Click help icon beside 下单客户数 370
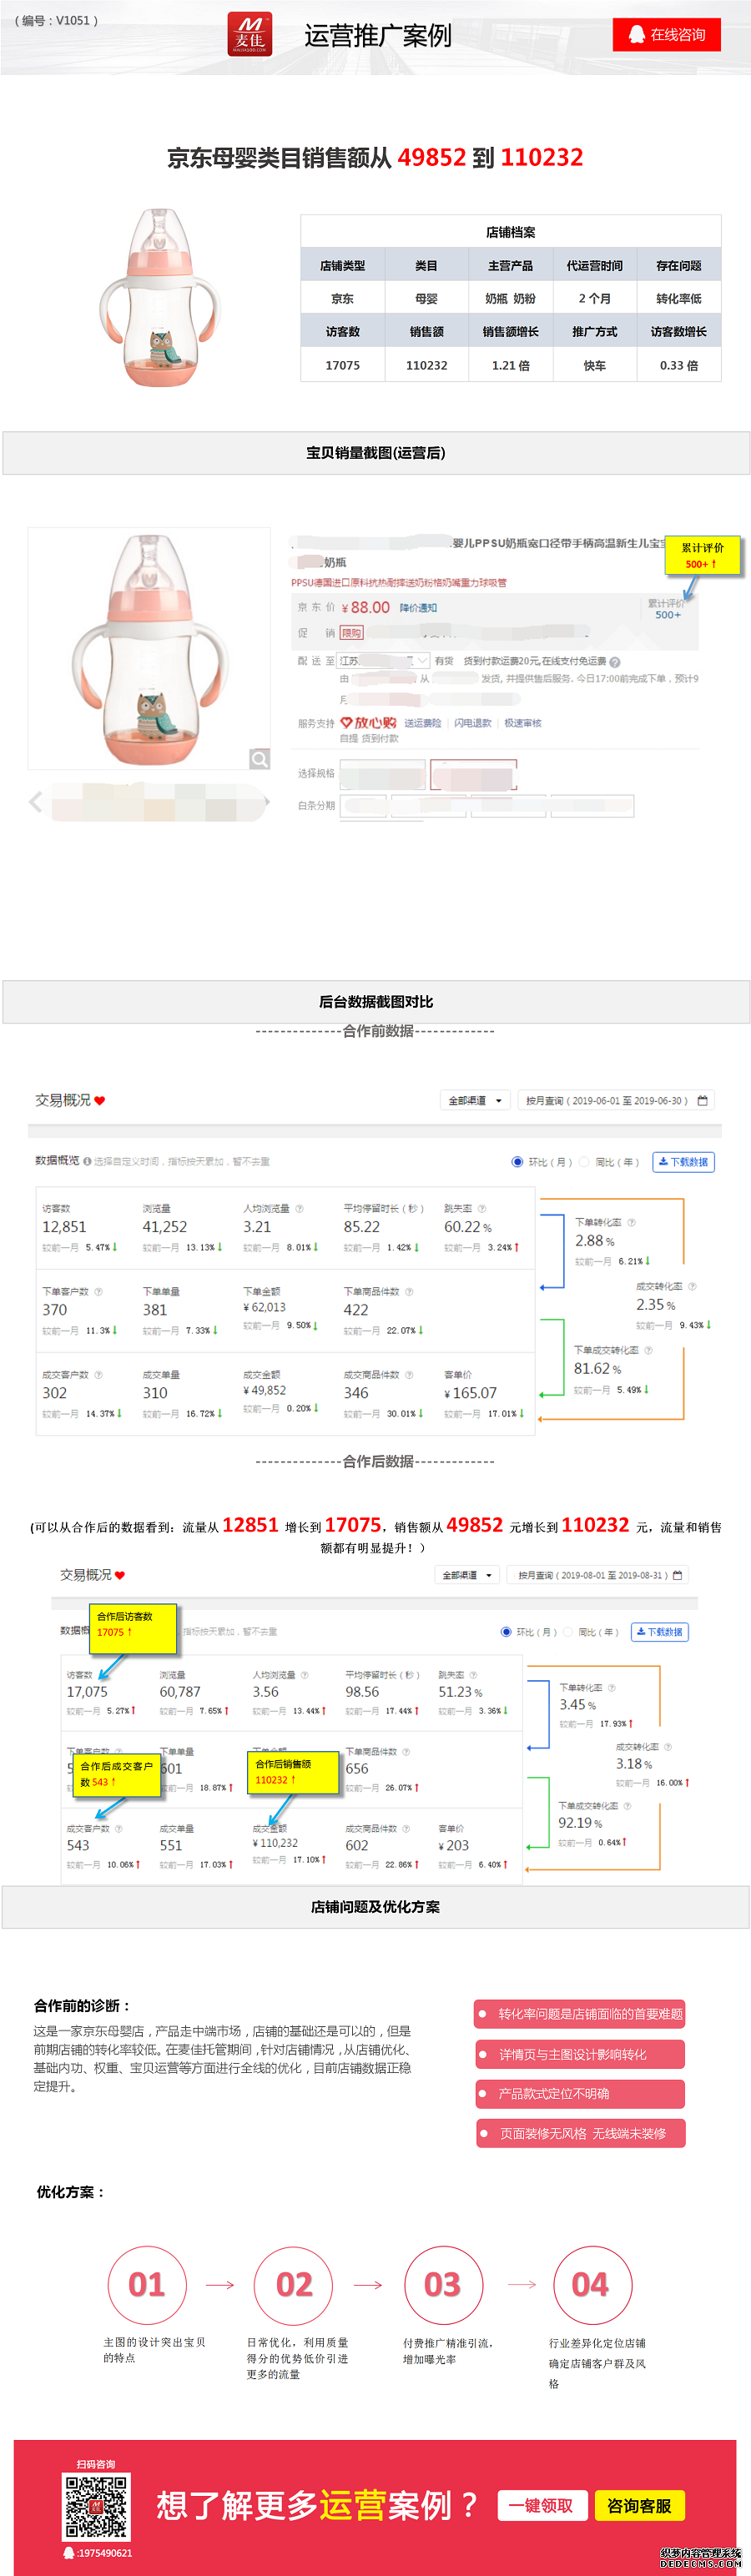This screenshot has height=2576, width=751. 98,1292
